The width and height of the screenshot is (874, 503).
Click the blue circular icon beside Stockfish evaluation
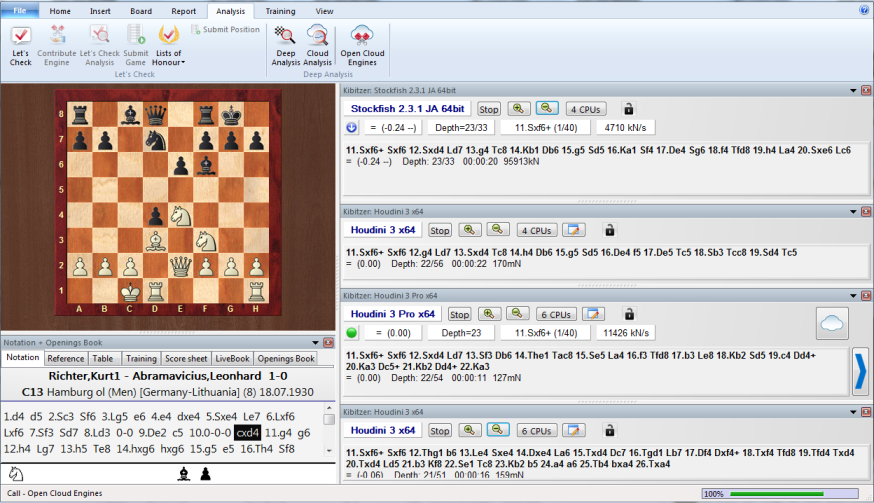point(351,128)
